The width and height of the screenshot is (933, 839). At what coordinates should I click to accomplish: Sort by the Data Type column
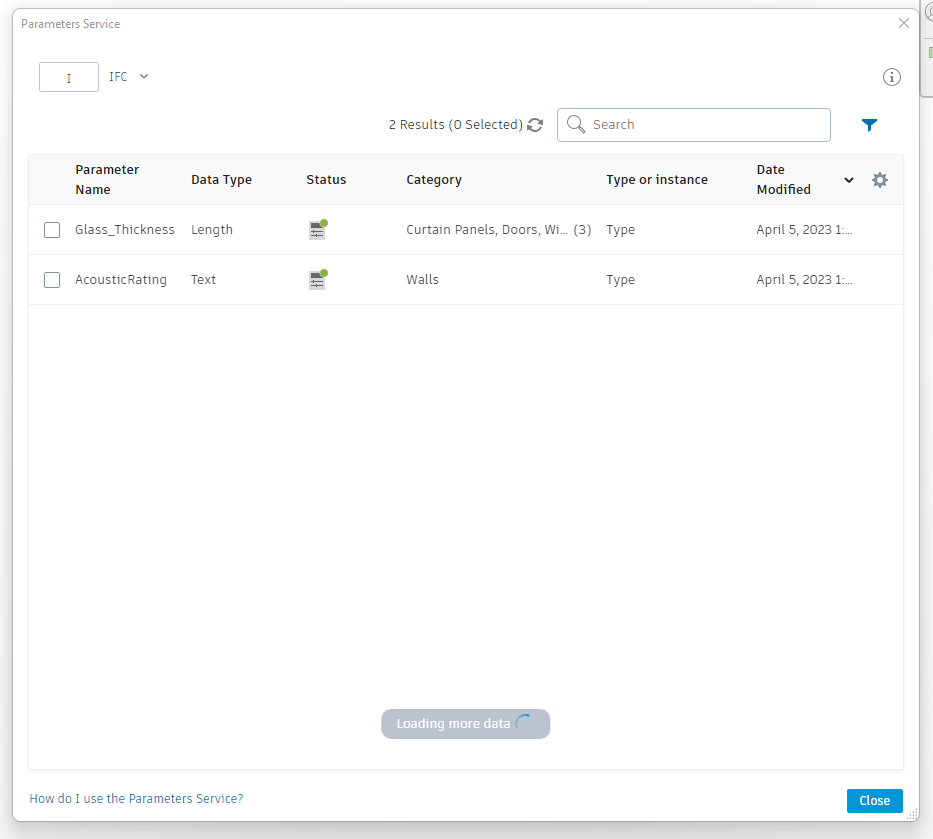coord(221,180)
